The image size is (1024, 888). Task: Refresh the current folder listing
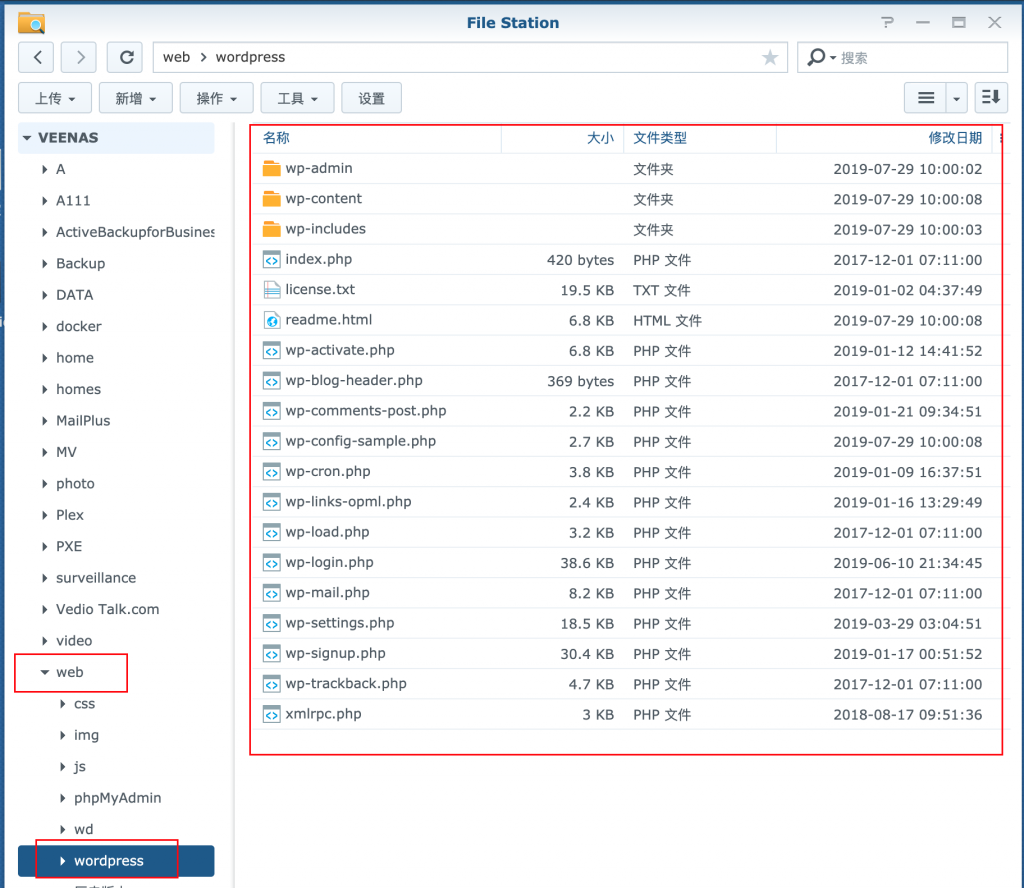127,57
